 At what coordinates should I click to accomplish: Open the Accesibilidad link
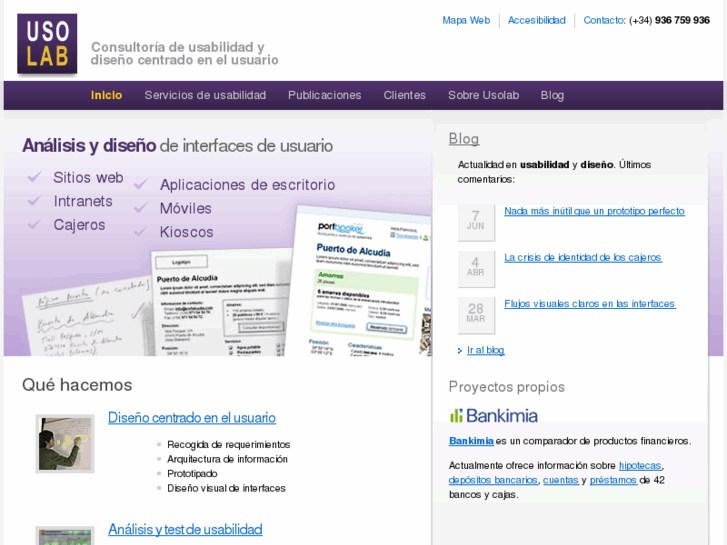537,20
